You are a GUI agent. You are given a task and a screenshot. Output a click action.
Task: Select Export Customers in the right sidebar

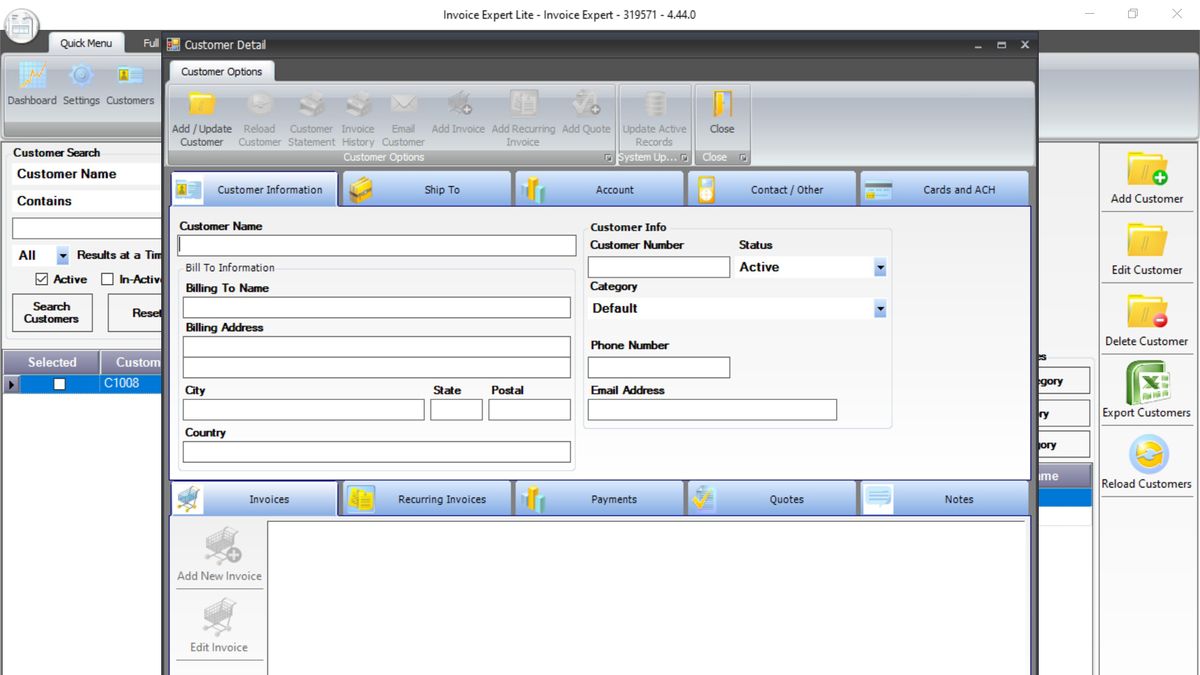coord(1146,390)
